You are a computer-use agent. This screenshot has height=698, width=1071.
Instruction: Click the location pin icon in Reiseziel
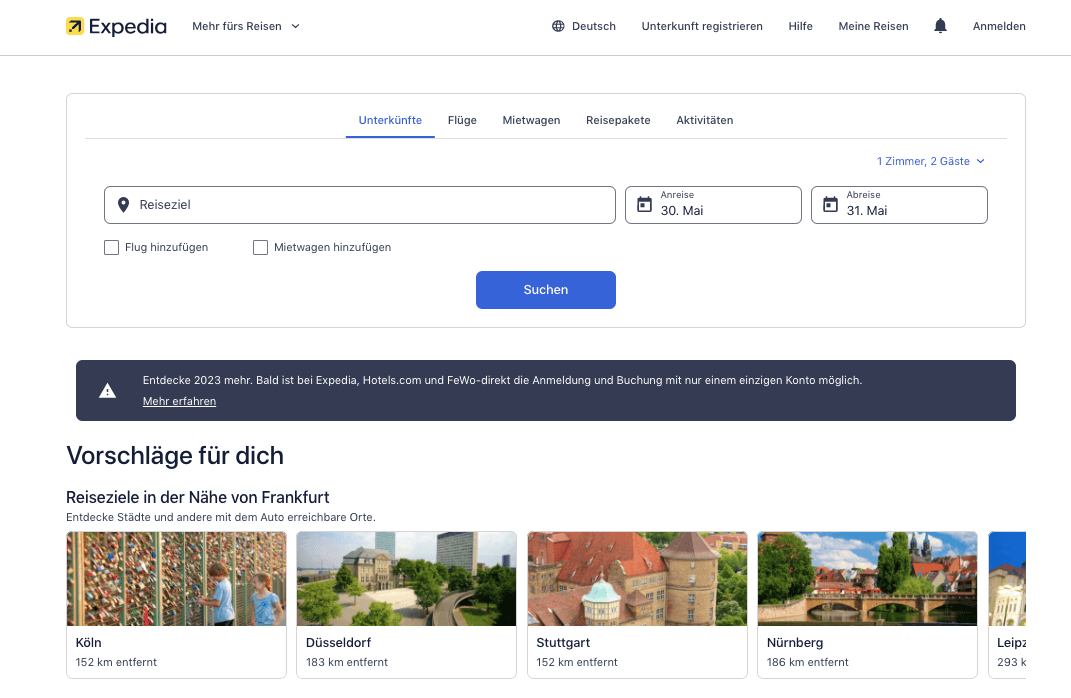click(123, 205)
